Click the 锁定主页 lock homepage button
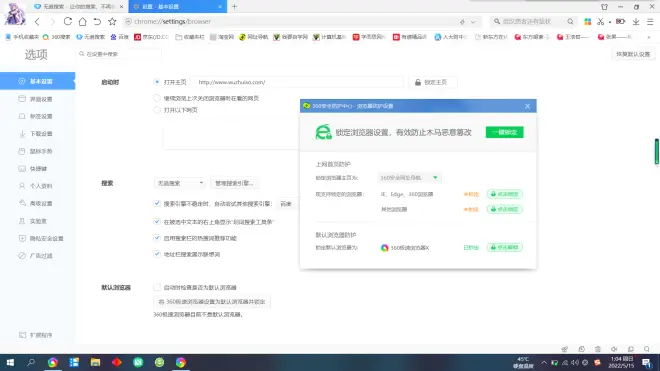The width and height of the screenshot is (660, 371). [433, 82]
